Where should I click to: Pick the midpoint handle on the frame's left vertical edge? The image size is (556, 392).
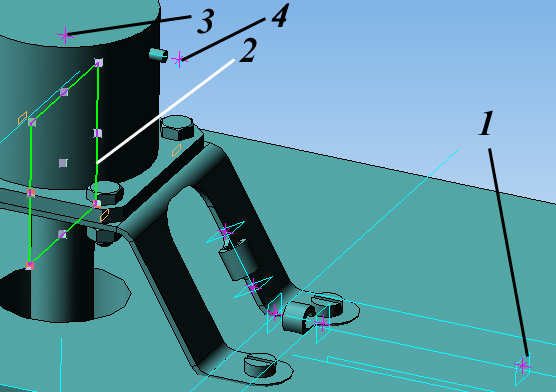click(x=31, y=193)
